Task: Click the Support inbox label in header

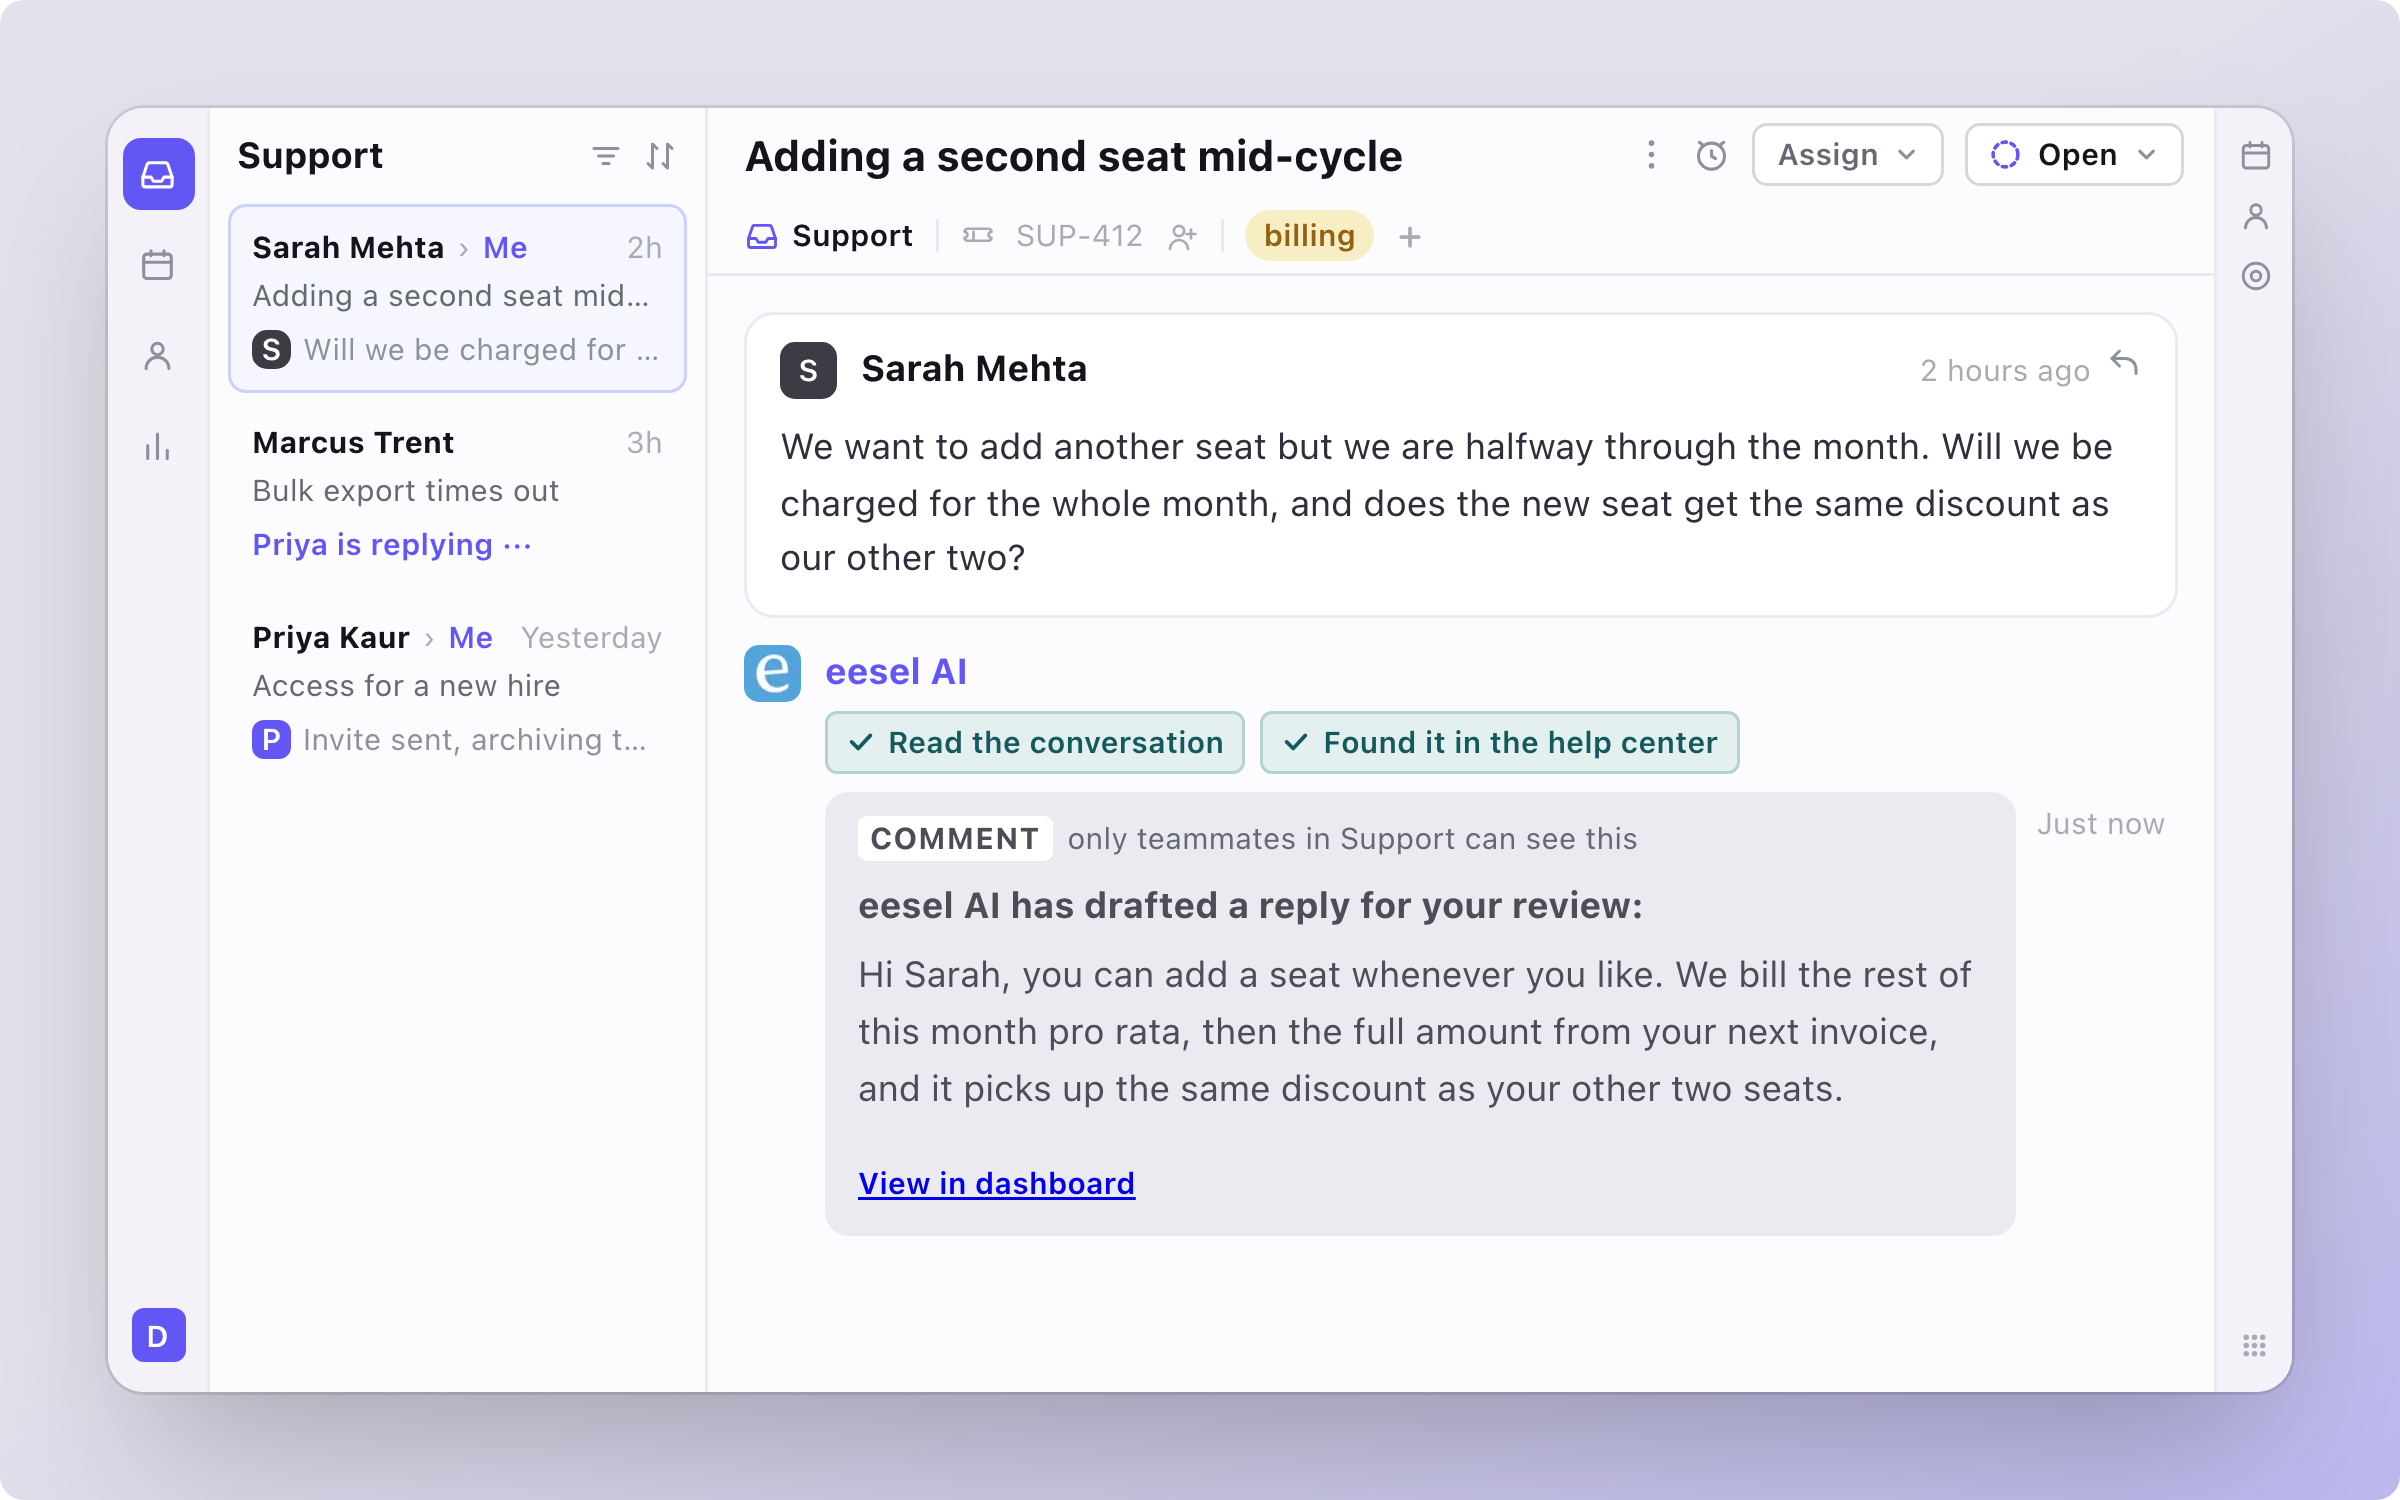Action: (830, 236)
